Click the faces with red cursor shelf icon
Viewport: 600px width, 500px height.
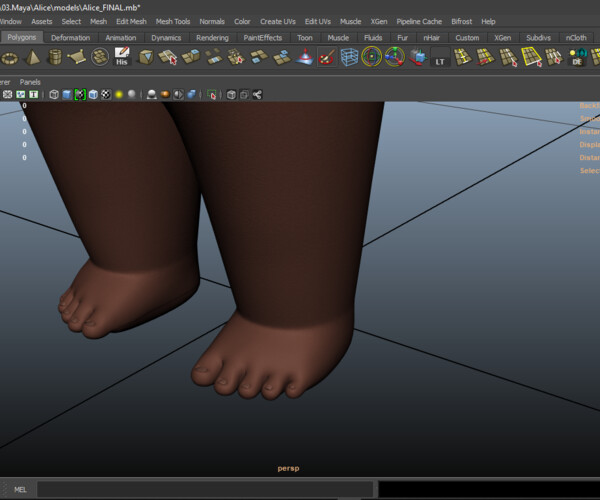(168, 57)
